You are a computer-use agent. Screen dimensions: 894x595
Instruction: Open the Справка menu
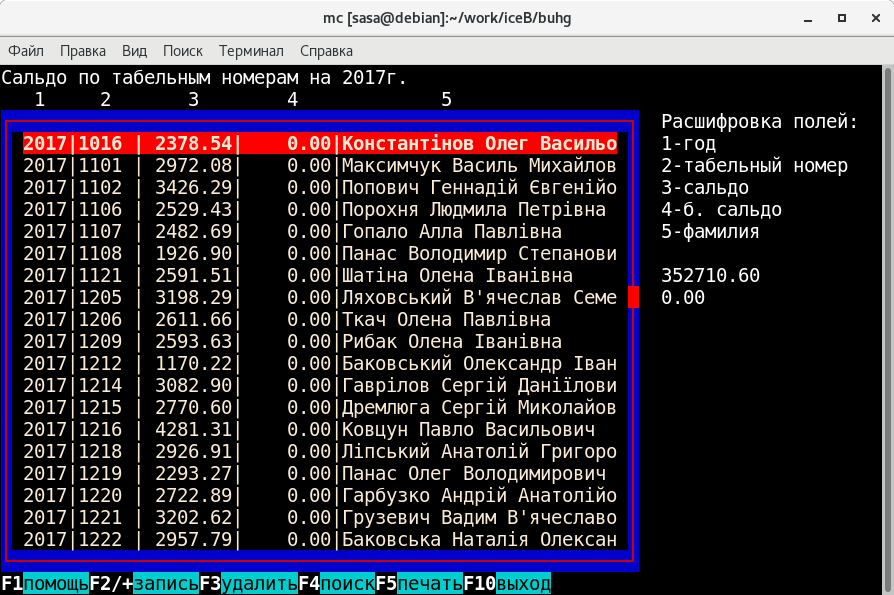click(326, 51)
